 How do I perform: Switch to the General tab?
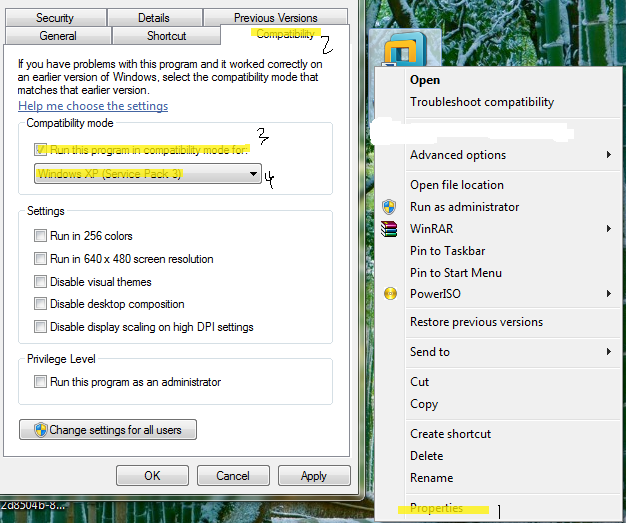click(x=58, y=36)
